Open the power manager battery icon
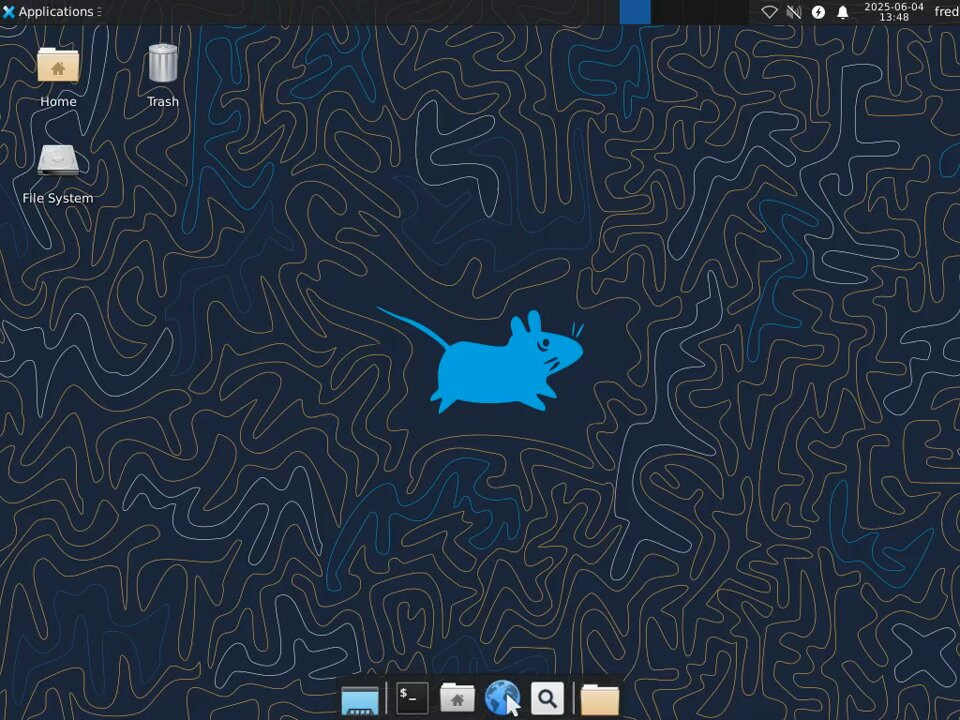This screenshot has height=720, width=960. tap(818, 12)
